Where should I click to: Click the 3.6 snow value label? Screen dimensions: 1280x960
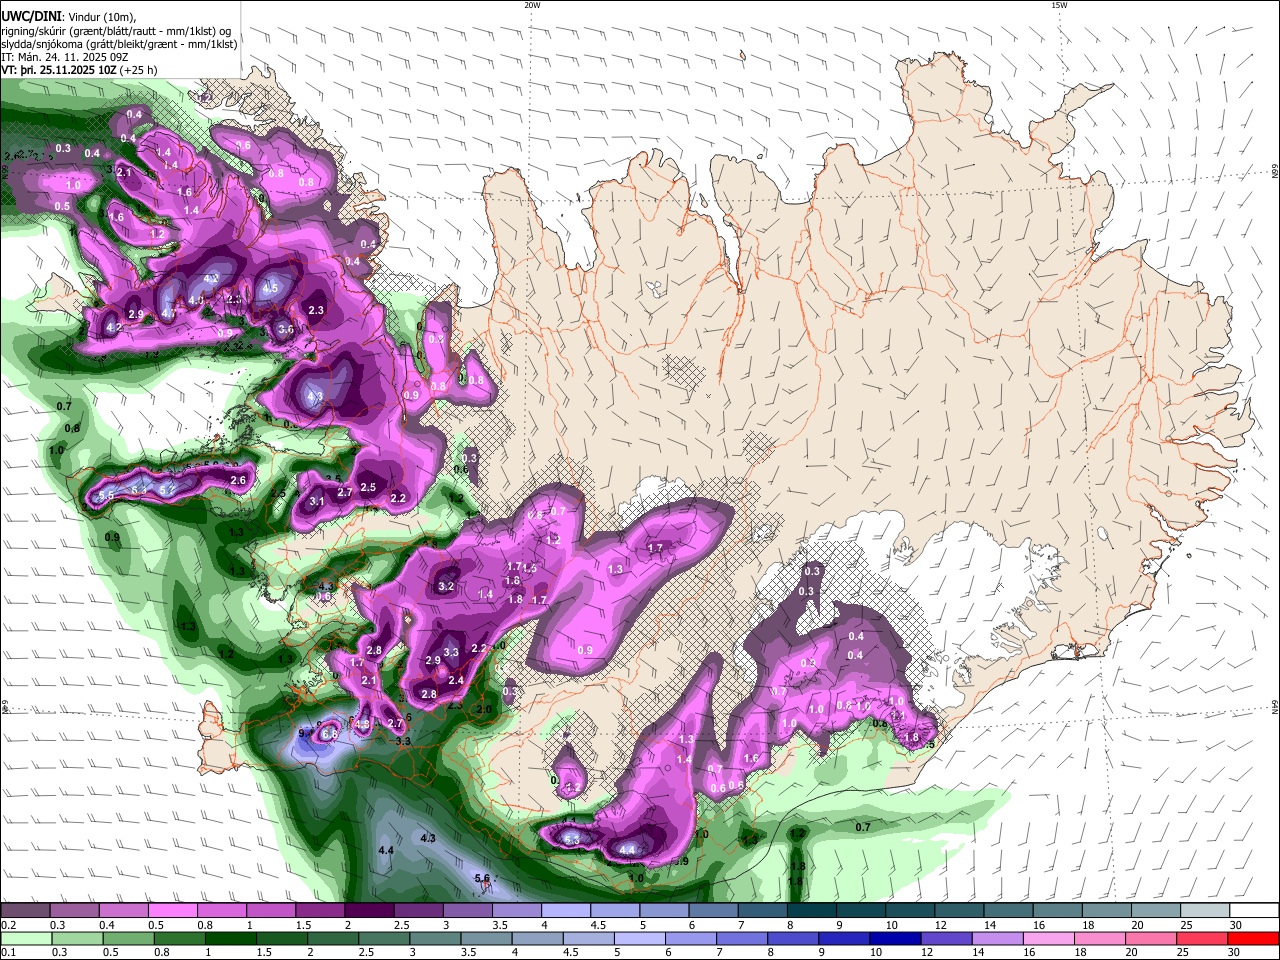point(286,329)
